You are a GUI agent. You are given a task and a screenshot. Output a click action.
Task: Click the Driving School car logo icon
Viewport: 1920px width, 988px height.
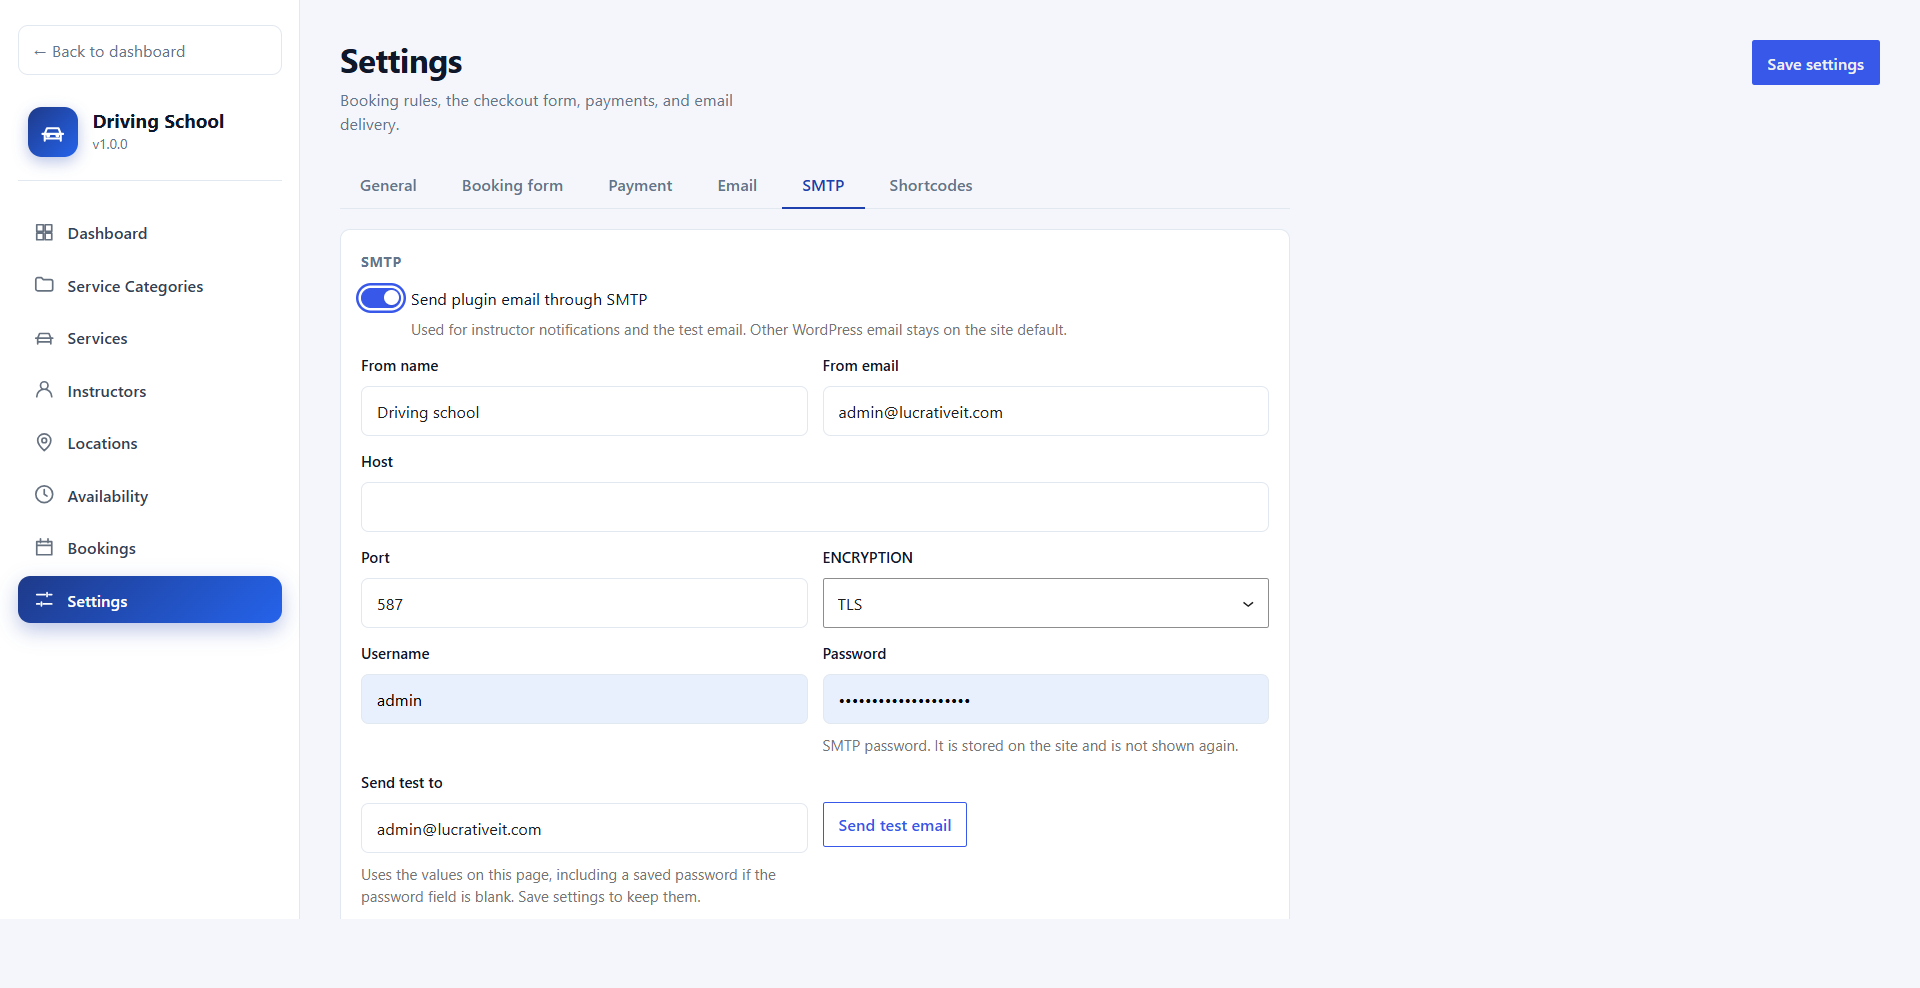[x=53, y=132]
